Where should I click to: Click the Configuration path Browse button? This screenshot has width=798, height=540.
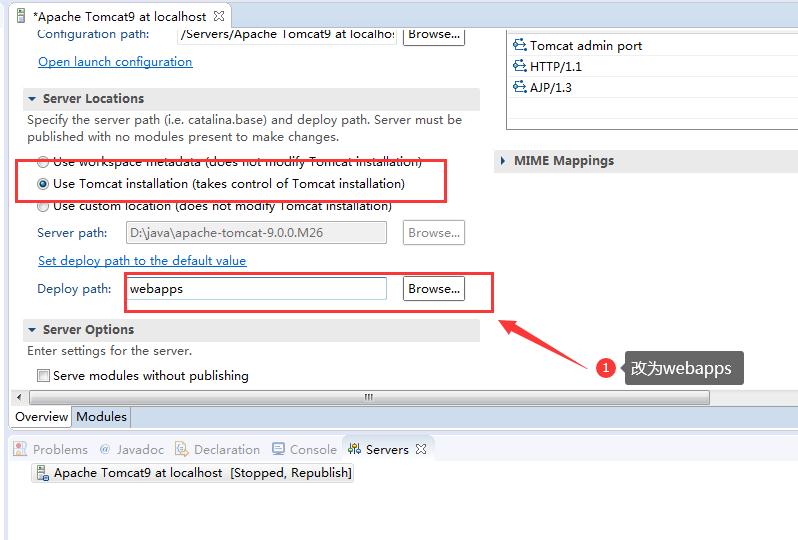click(x=434, y=36)
